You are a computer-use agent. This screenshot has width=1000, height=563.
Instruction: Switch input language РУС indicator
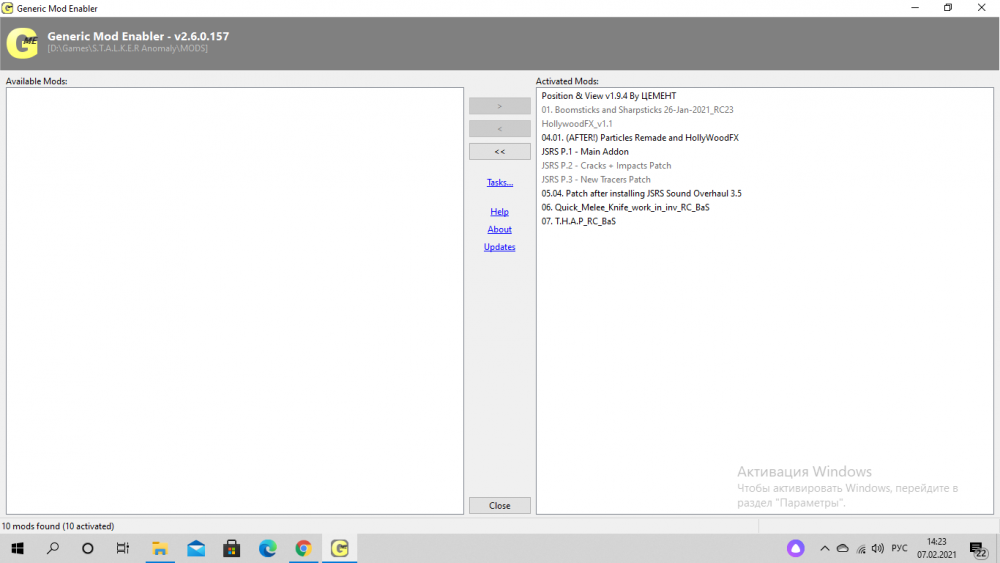pos(899,548)
